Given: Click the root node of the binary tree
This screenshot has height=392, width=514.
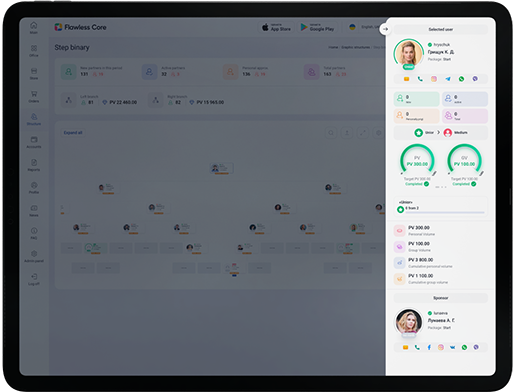Looking at the screenshot, I should pos(222,168).
